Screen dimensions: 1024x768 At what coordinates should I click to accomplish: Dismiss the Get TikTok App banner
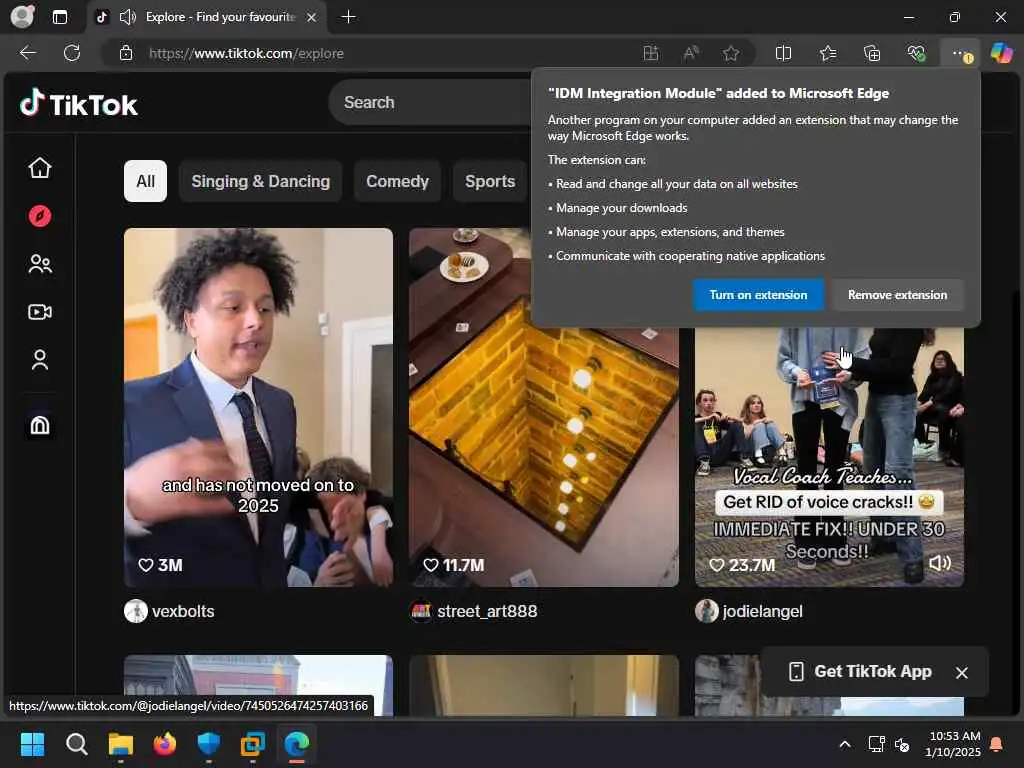tap(962, 673)
